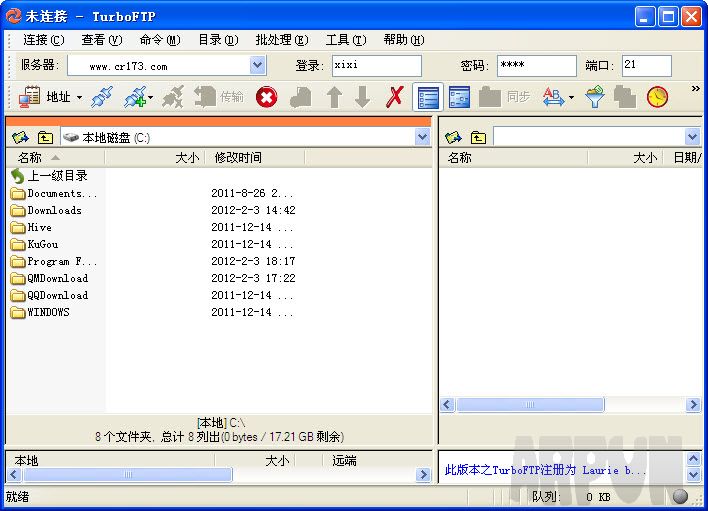Click queue pane scroll right arrow
The width and height of the screenshot is (708, 511).
423,474
